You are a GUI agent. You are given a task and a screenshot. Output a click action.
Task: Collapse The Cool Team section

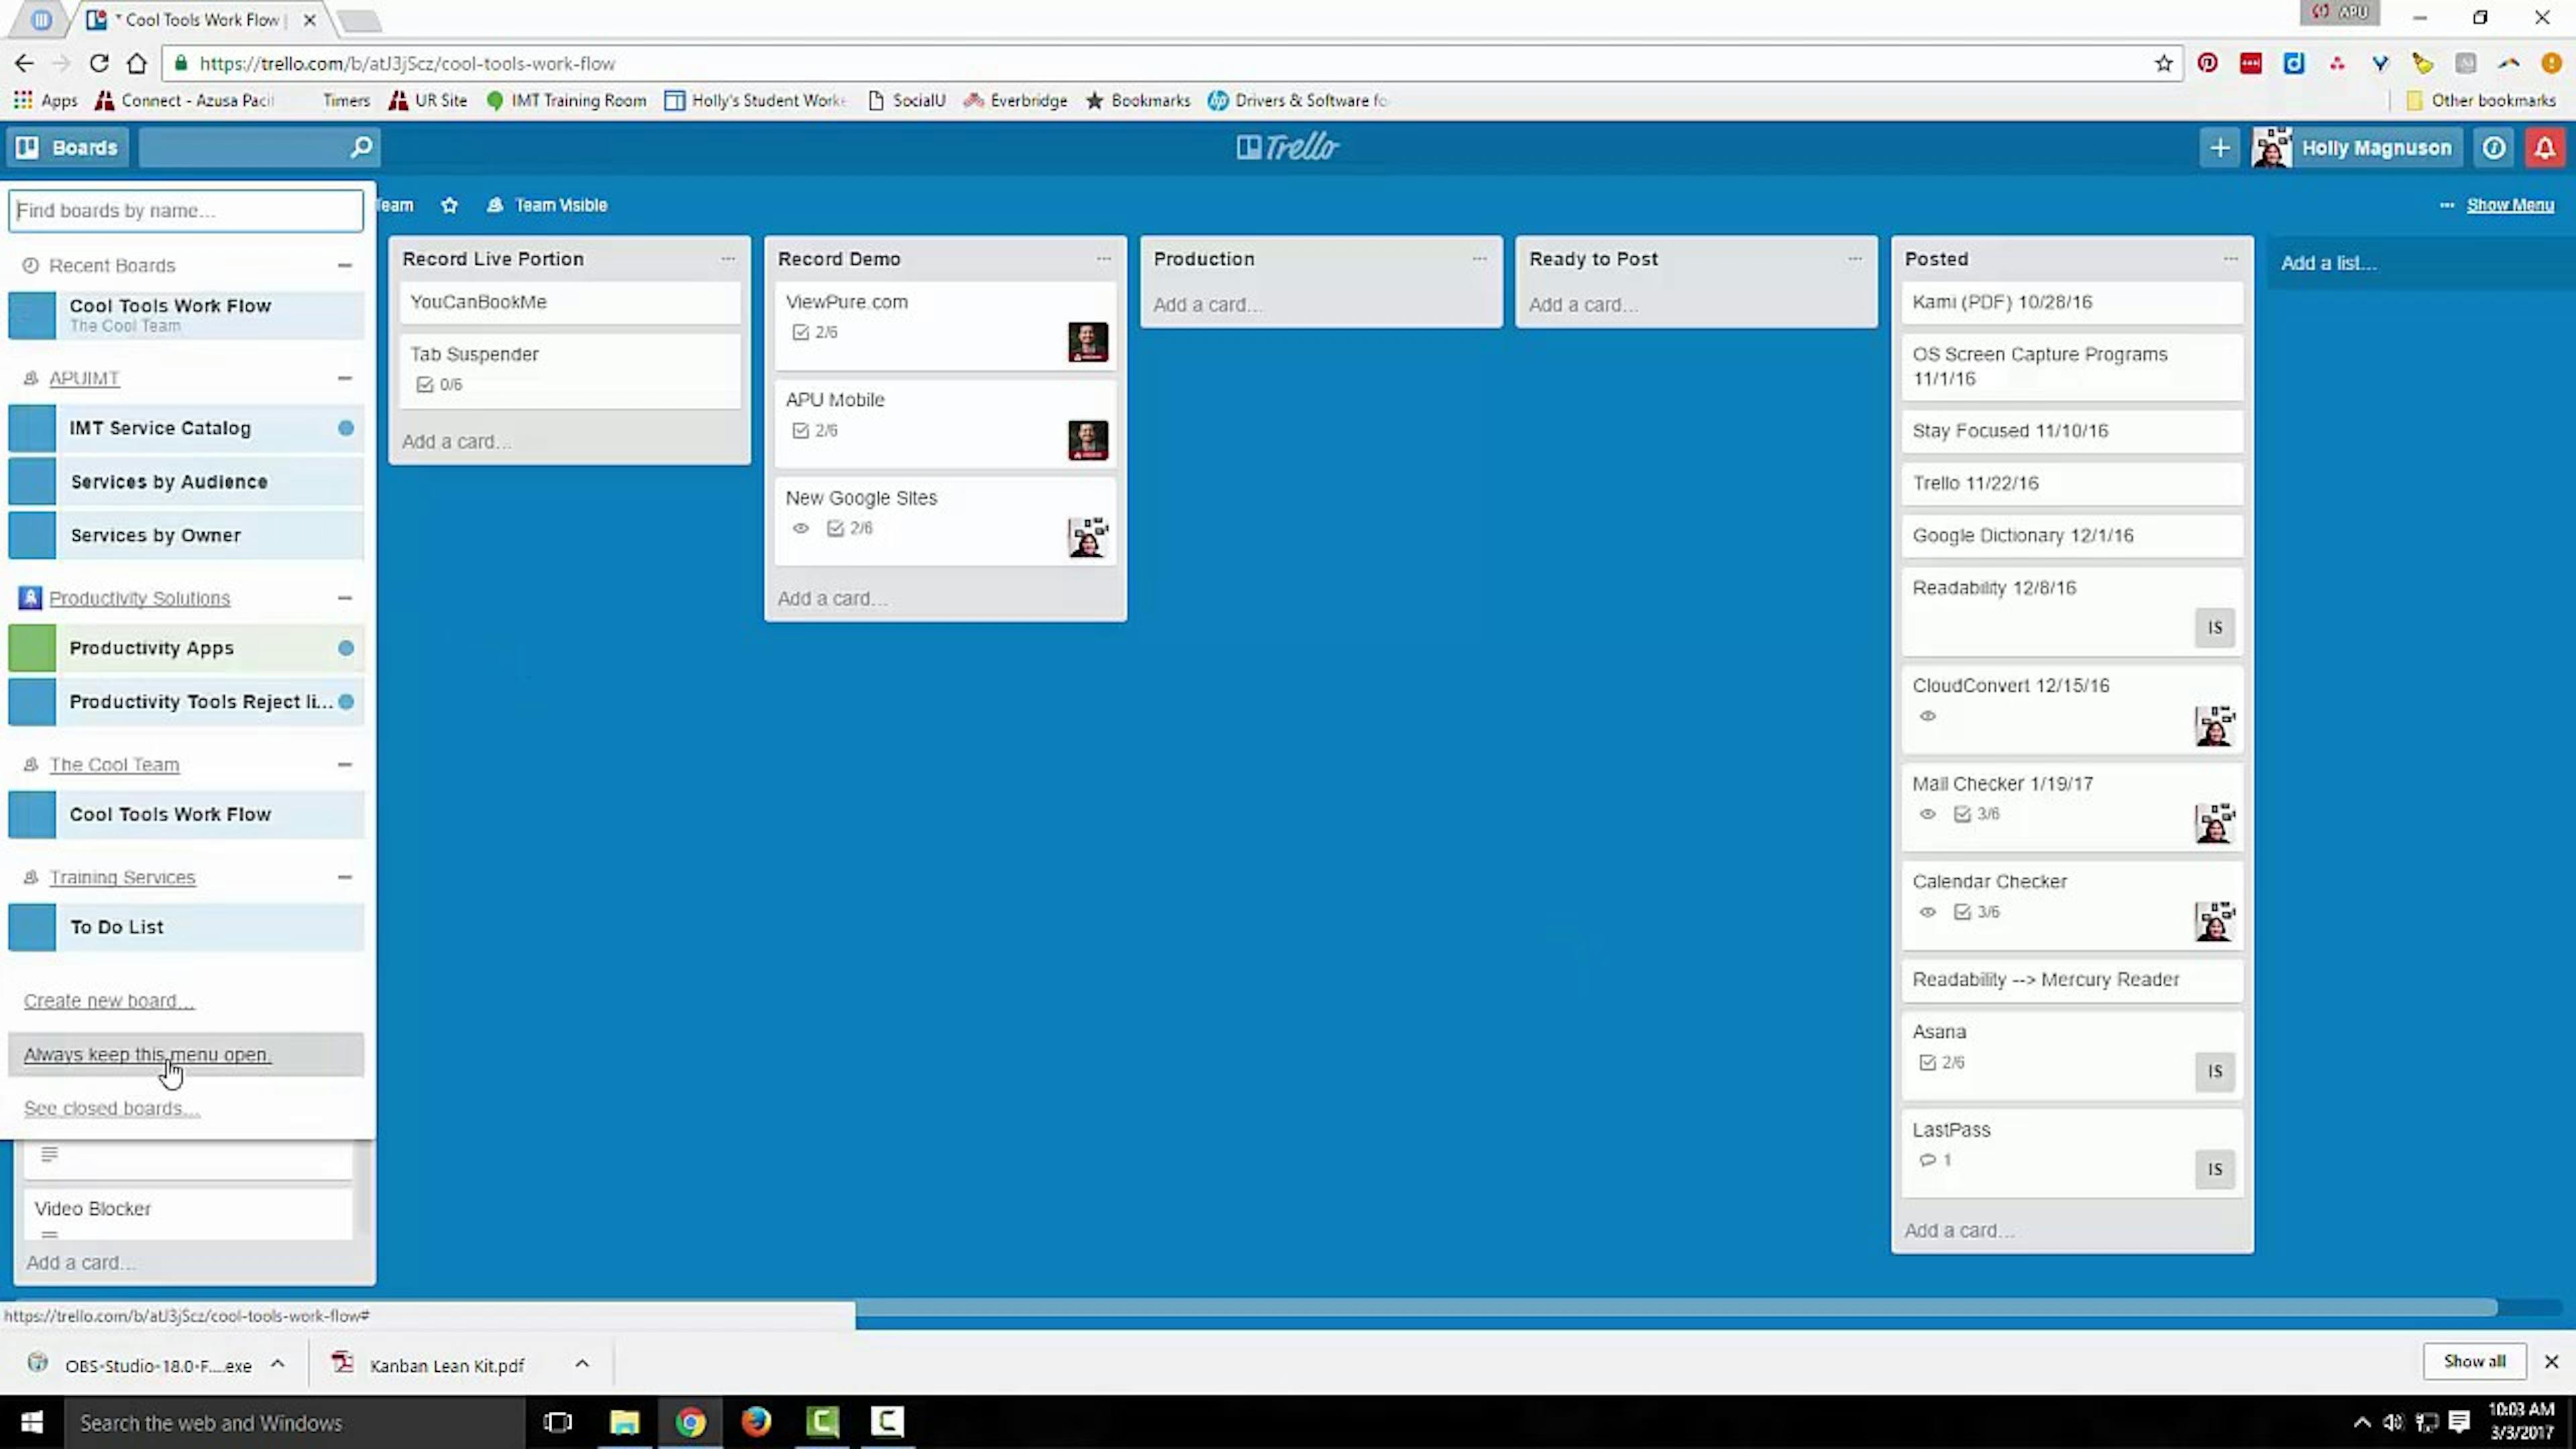tap(345, 765)
